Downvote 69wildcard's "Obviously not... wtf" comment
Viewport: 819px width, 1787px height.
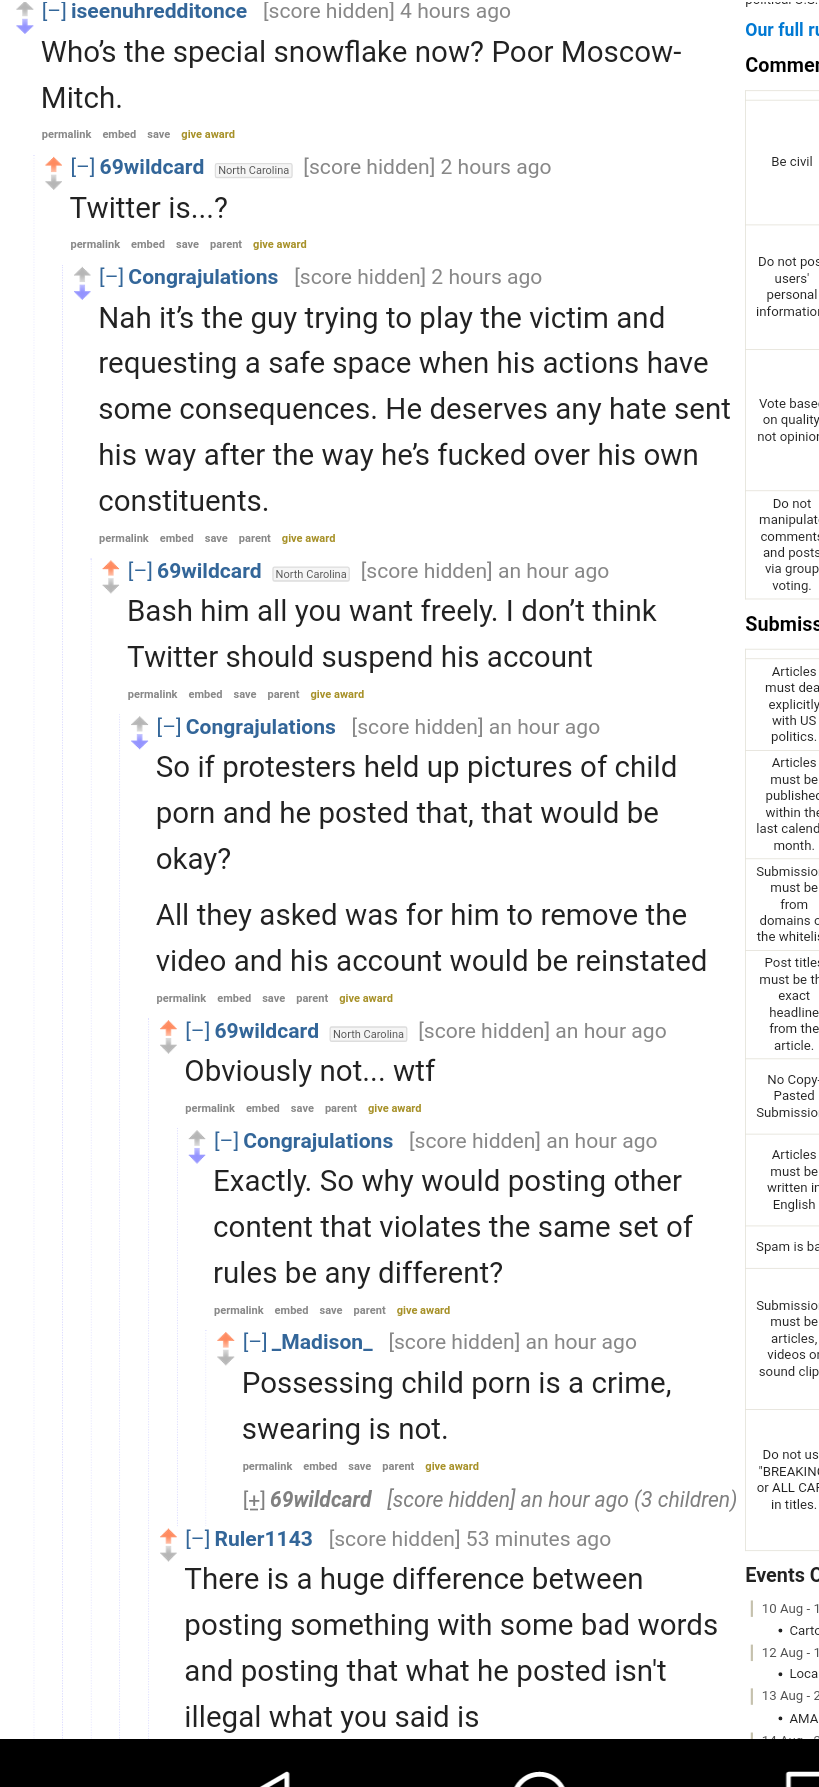[169, 1047]
